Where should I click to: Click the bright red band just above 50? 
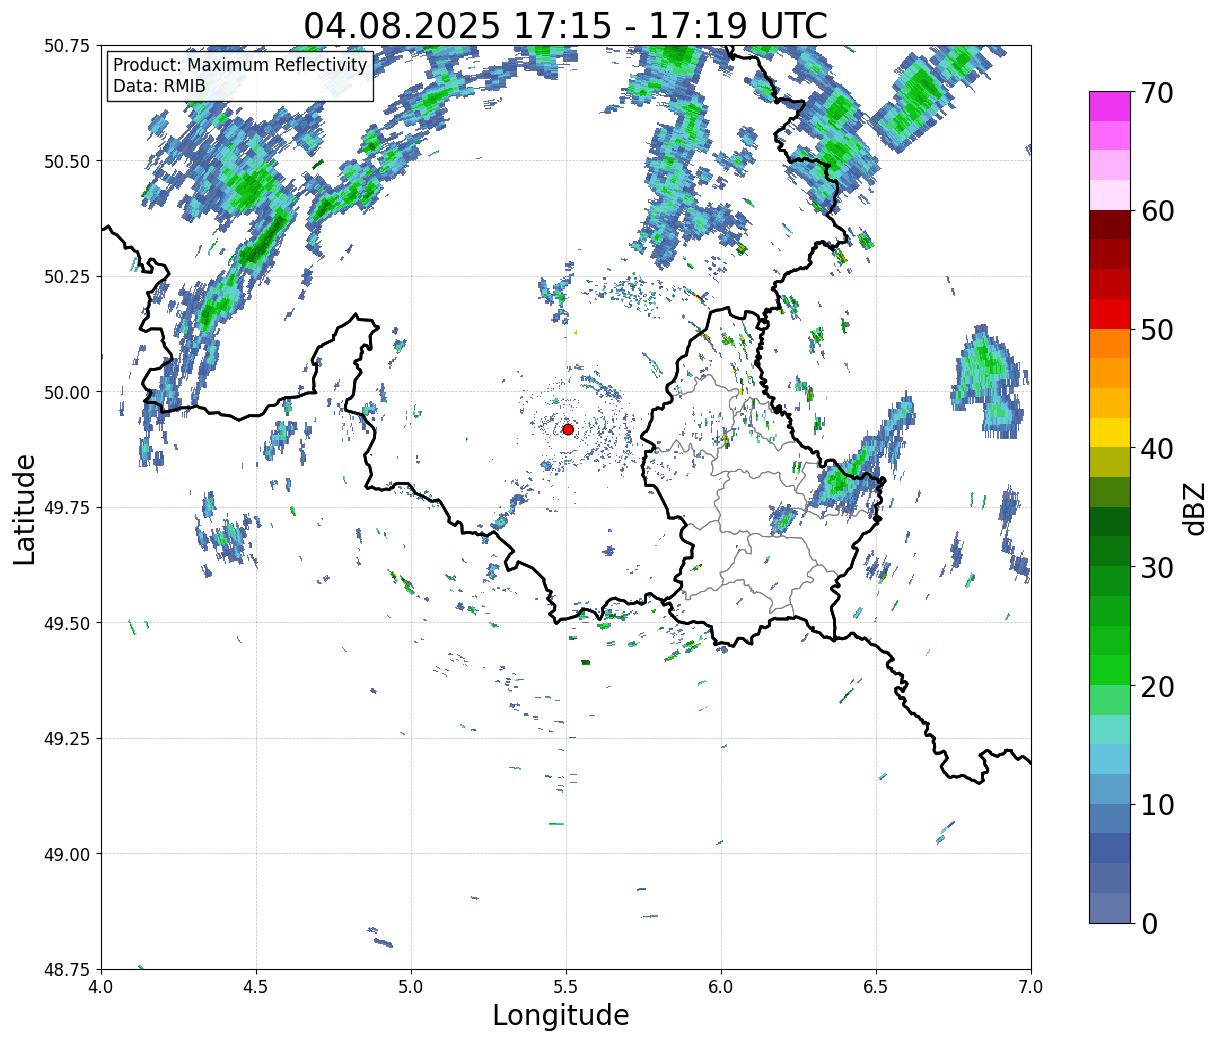tap(1110, 313)
